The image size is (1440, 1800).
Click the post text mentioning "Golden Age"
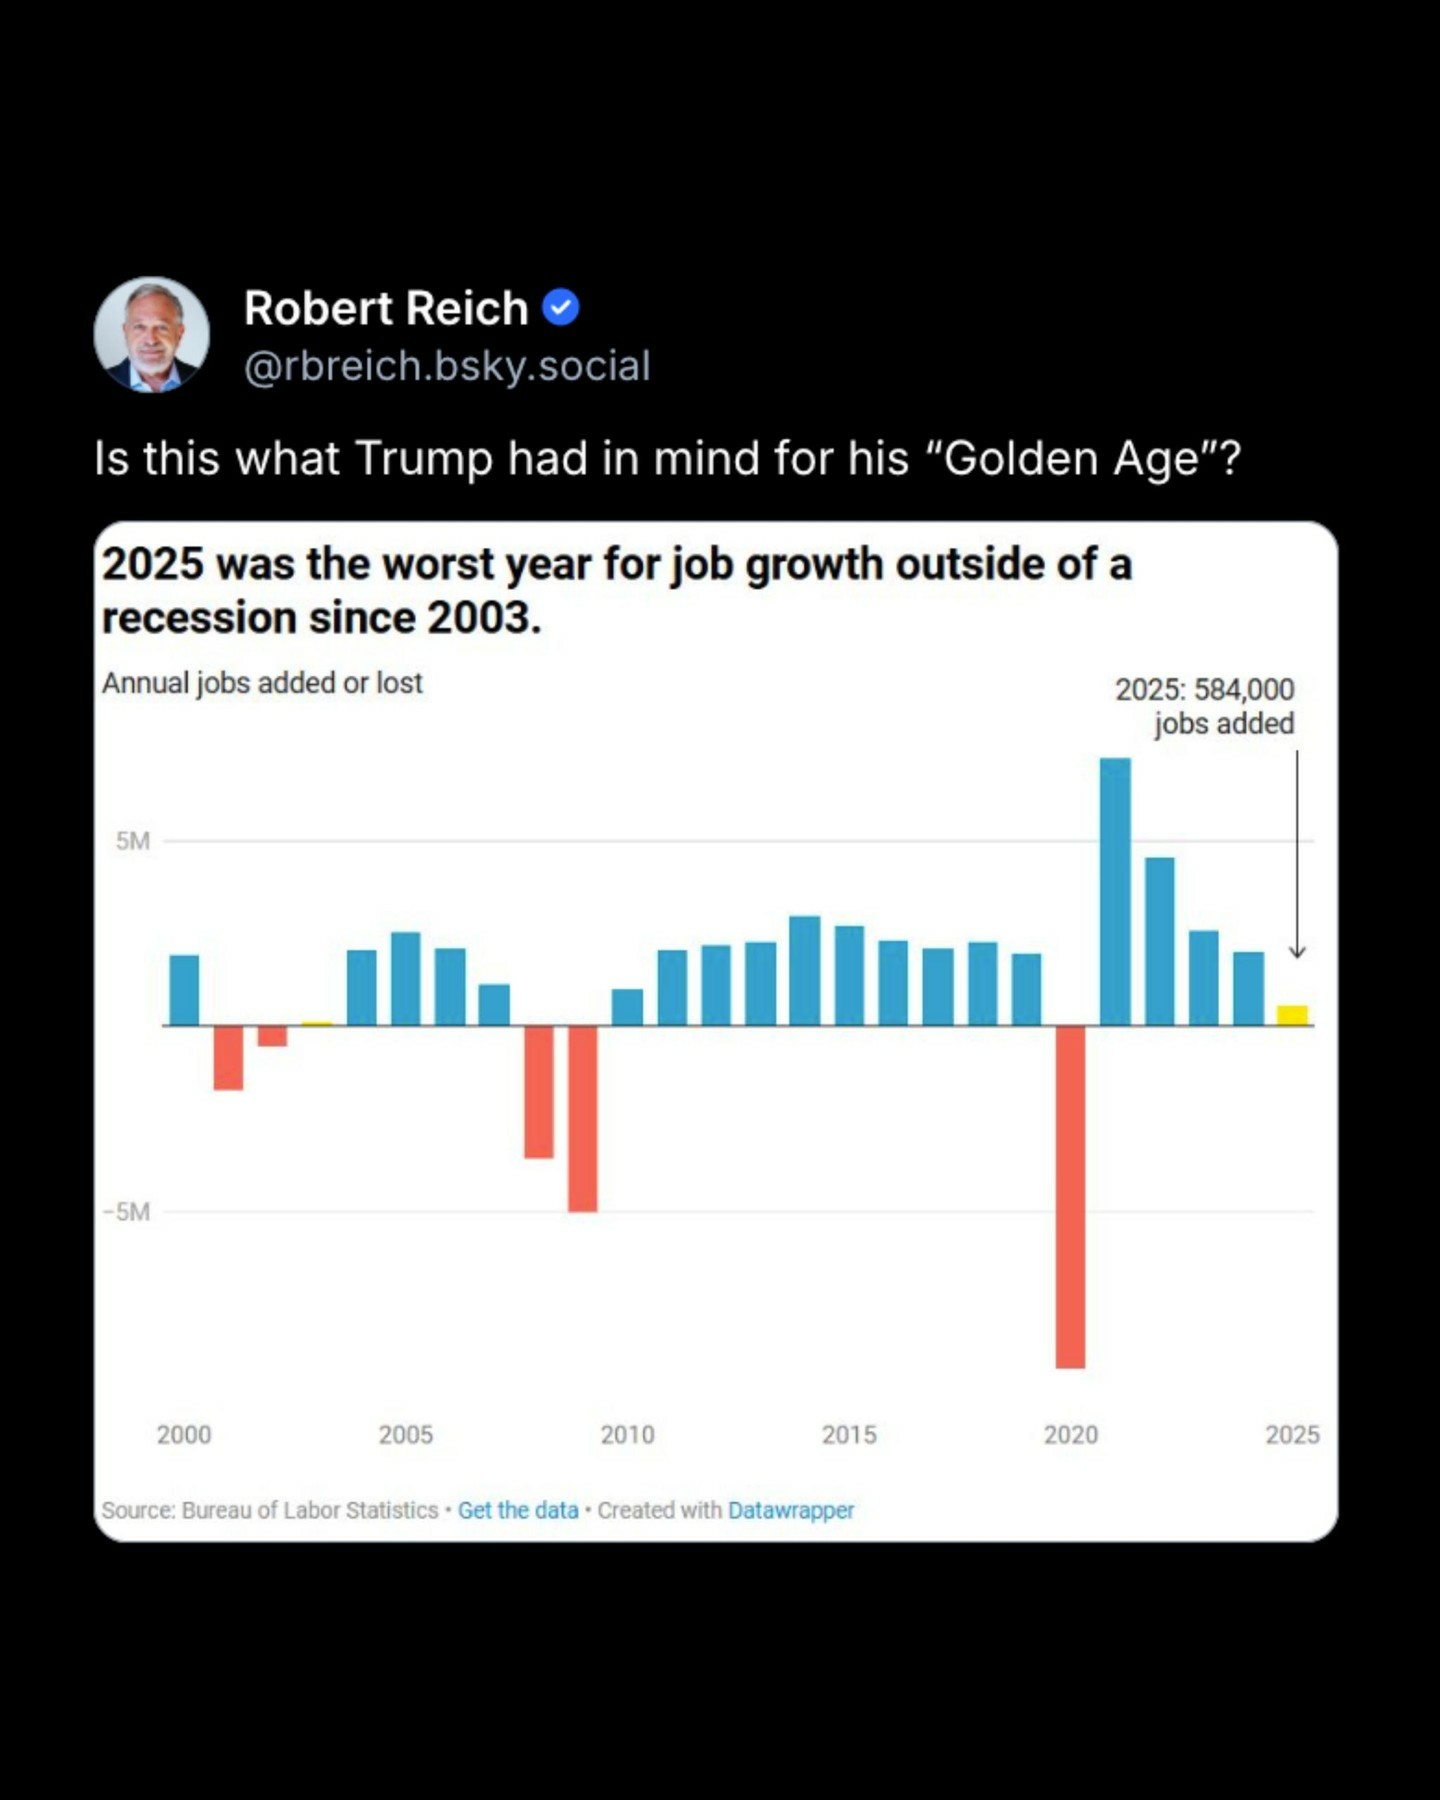pyautogui.click(x=667, y=459)
